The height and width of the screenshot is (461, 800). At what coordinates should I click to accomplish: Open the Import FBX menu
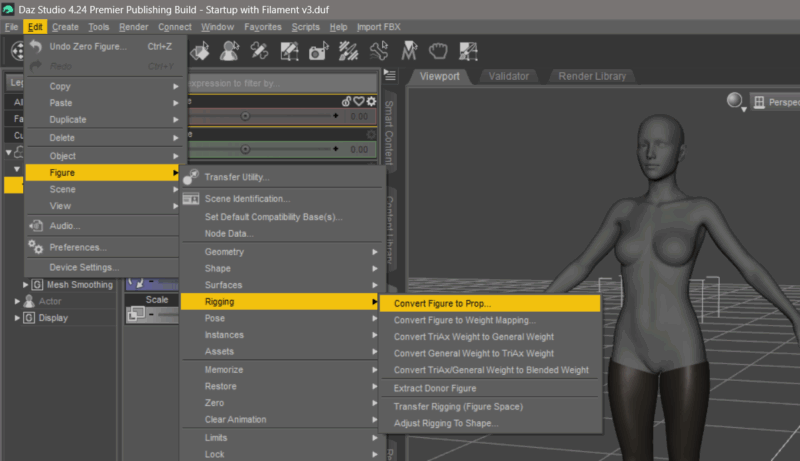tap(379, 27)
